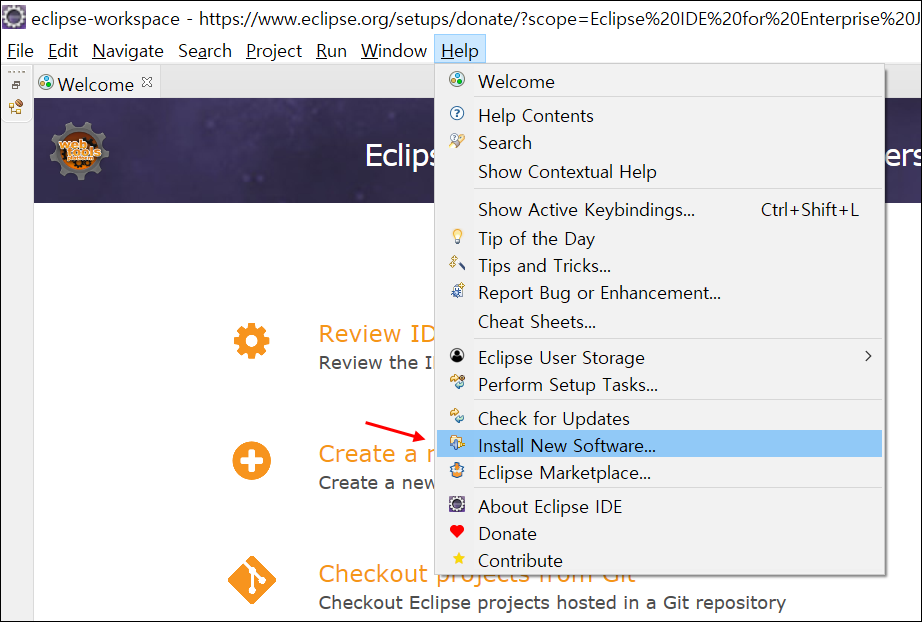This screenshot has width=922, height=622.
Task: Open the Run menu
Action: pyautogui.click(x=331, y=51)
